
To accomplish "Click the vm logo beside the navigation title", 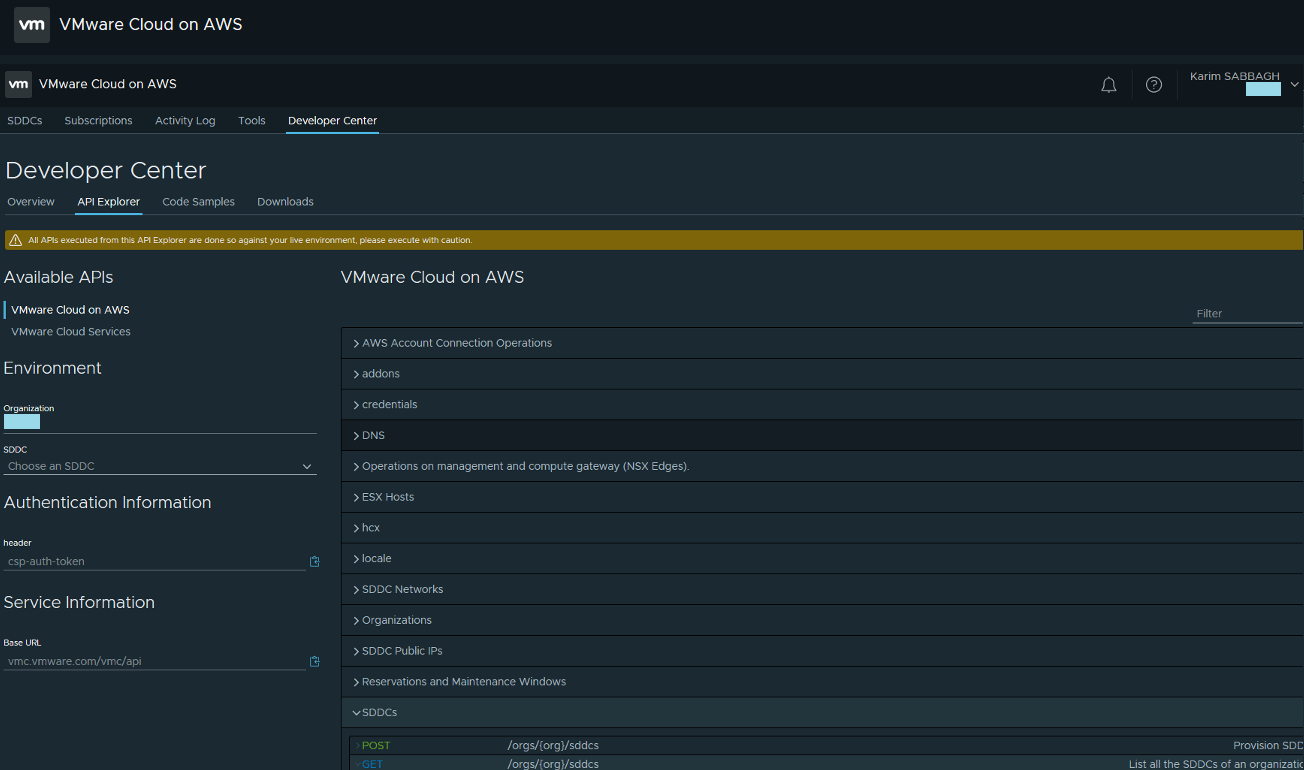I will point(18,85).
